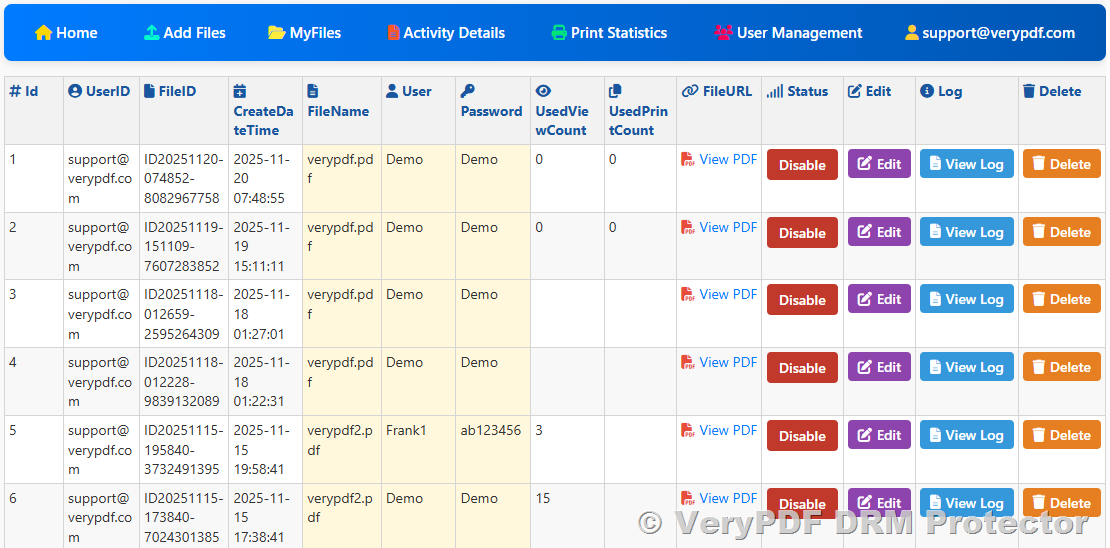Open the support@verypdf.com account menu
The image size is (1110, 548).
click(989, 33)
